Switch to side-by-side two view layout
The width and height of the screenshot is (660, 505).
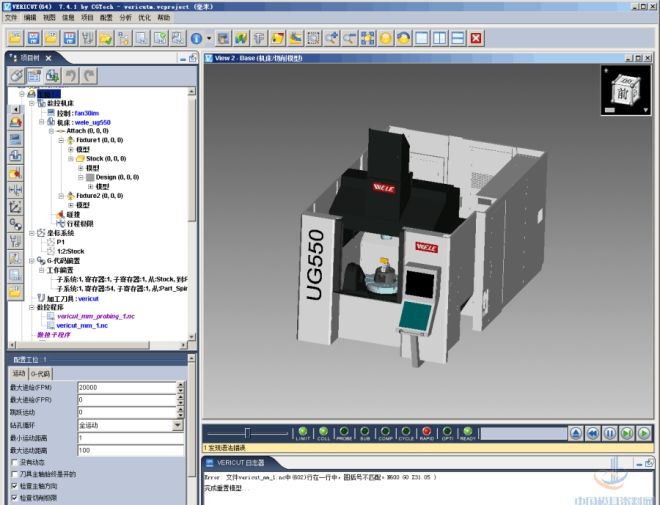440,38
